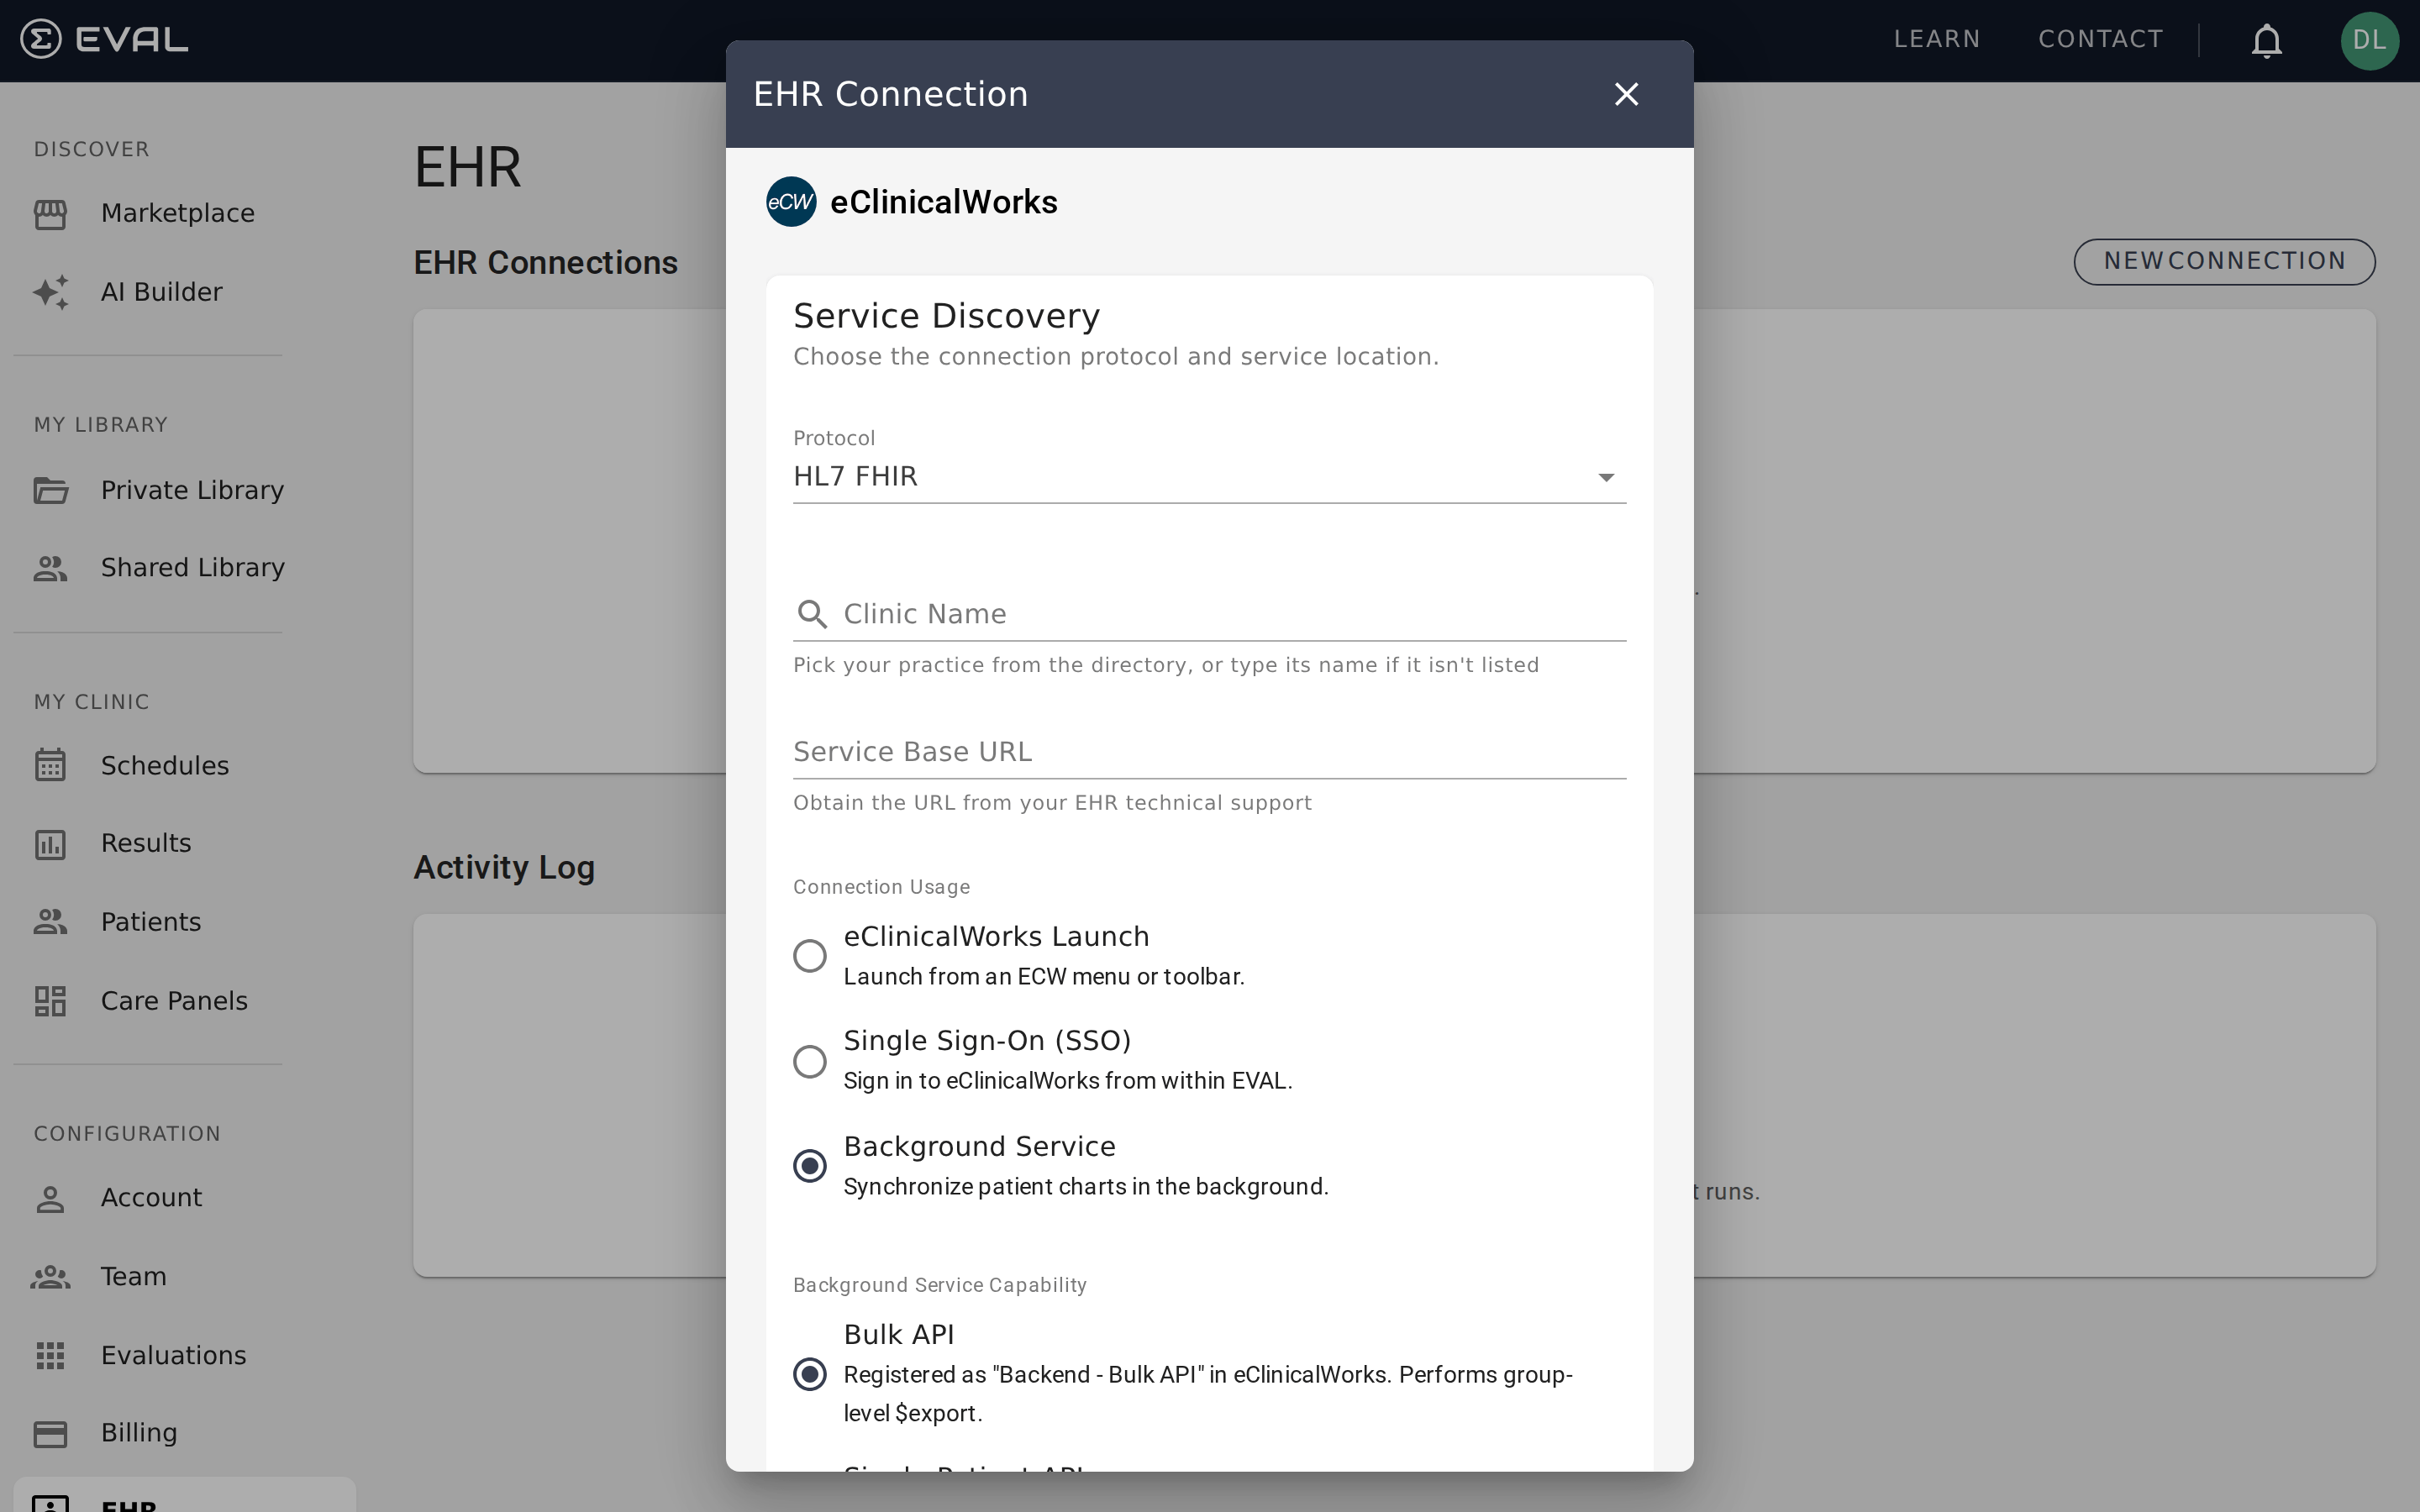Click the AI Builder sparkle icon
This screenshot has height=1512, width=2420.
(x=50, y=292)
